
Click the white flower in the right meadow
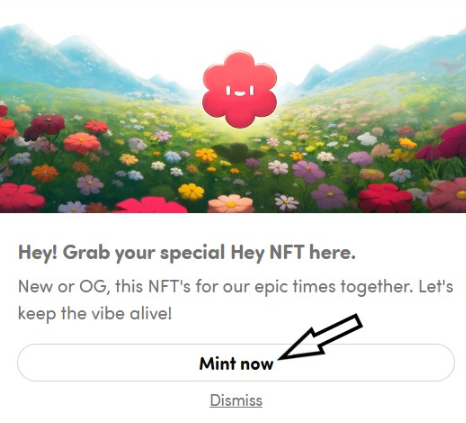click(367, 139)
